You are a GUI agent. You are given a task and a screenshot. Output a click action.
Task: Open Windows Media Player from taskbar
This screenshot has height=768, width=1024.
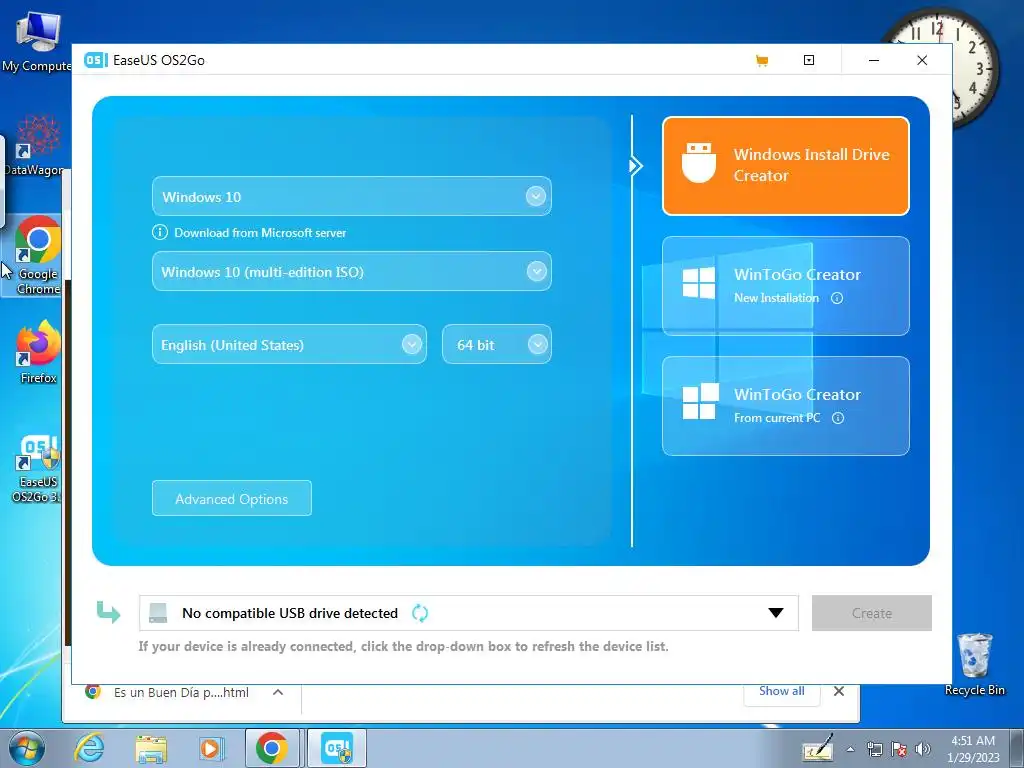click(x=210, y=748)
